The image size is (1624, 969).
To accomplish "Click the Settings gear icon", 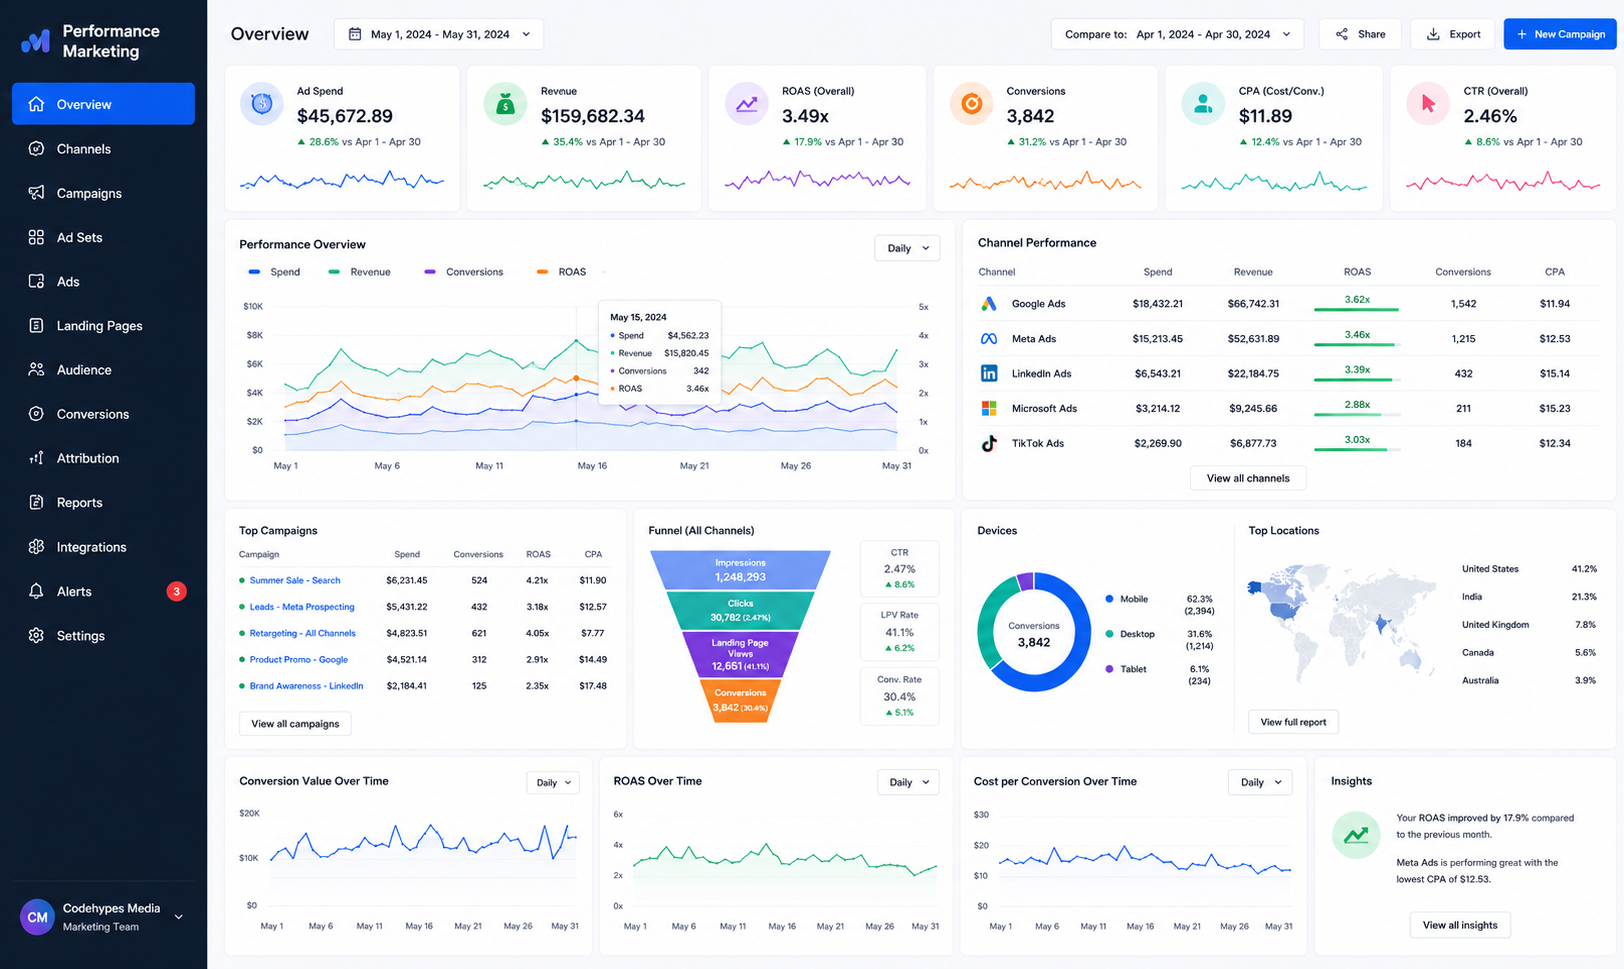I will tap(36, 635).
